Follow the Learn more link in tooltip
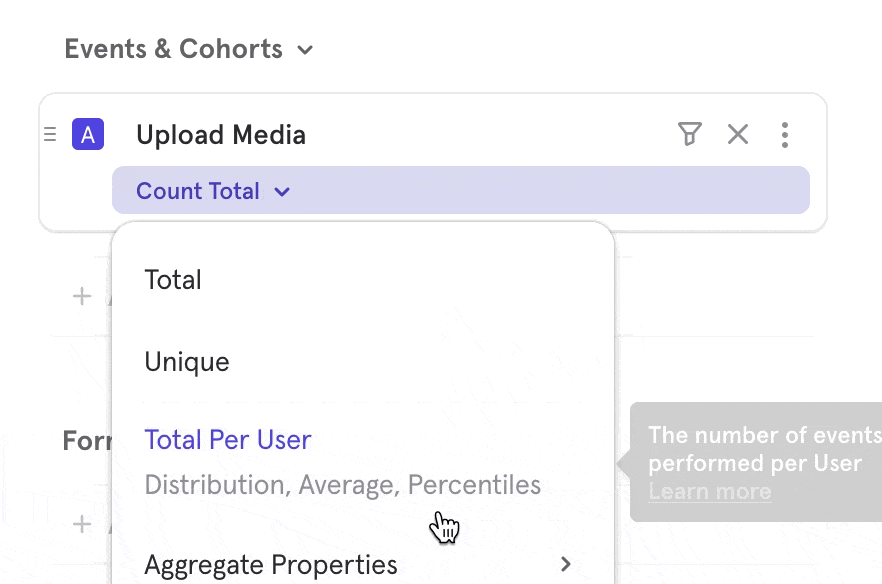882x584 pixels. (x=709, y=491)
